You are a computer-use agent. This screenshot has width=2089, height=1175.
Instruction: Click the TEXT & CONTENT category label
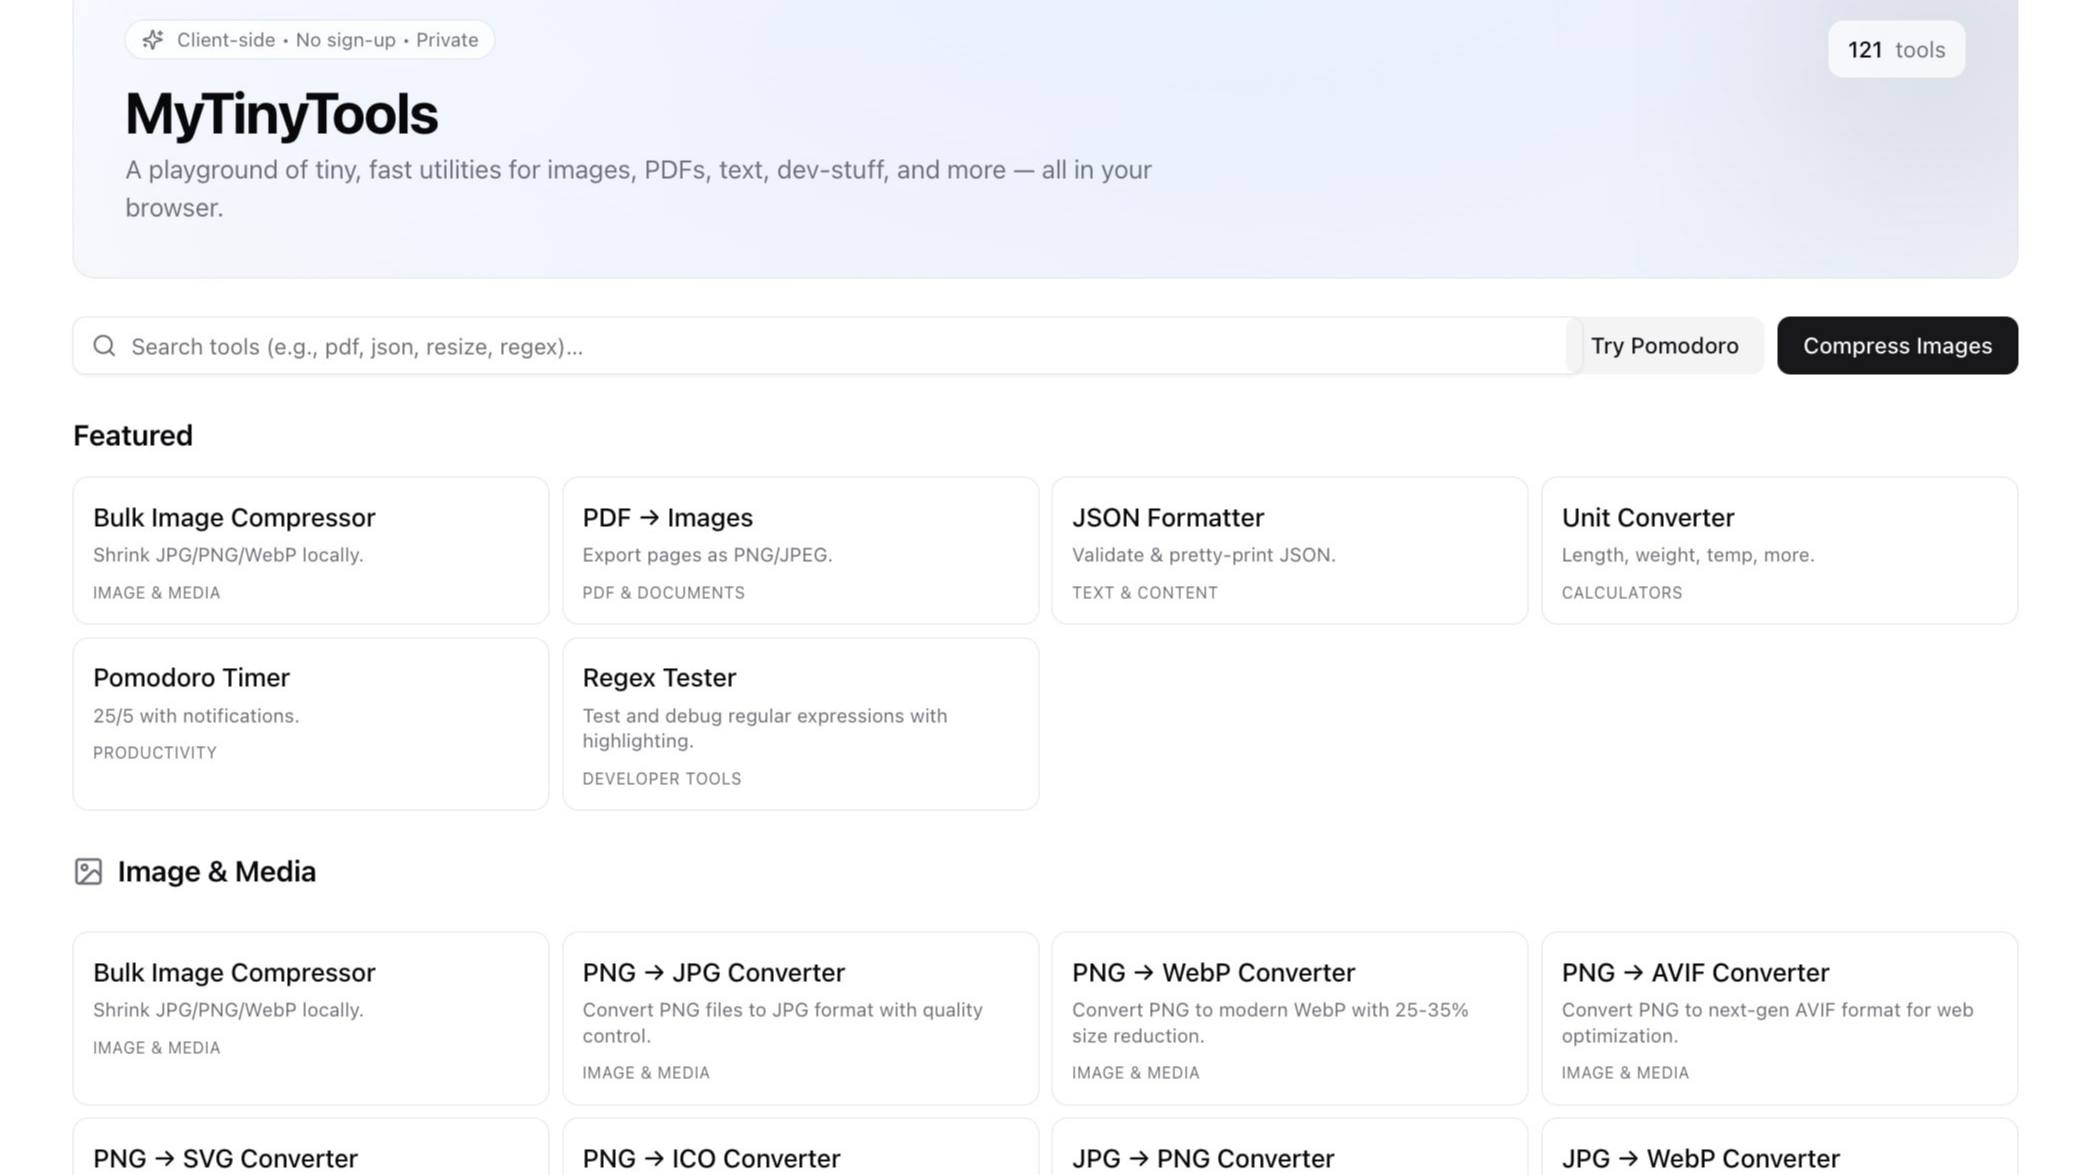[1145, 593]
